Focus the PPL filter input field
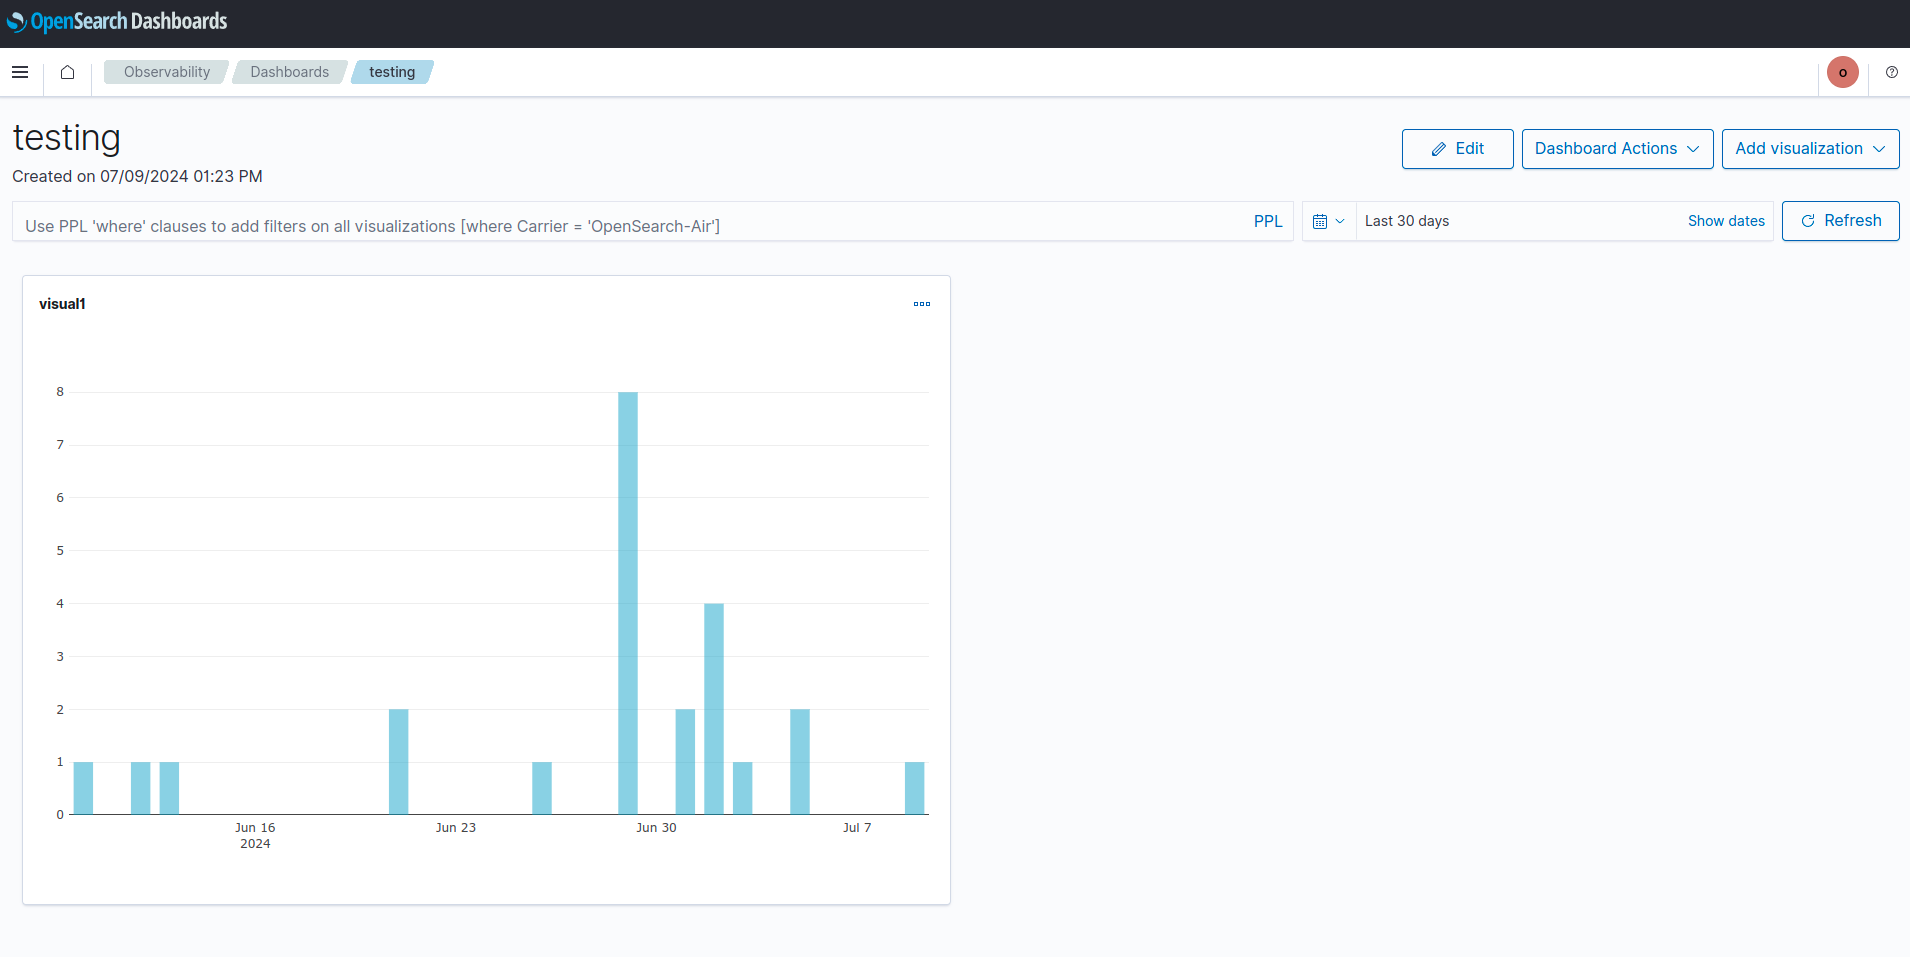The image size is (1910, 957). pos(630,222)
